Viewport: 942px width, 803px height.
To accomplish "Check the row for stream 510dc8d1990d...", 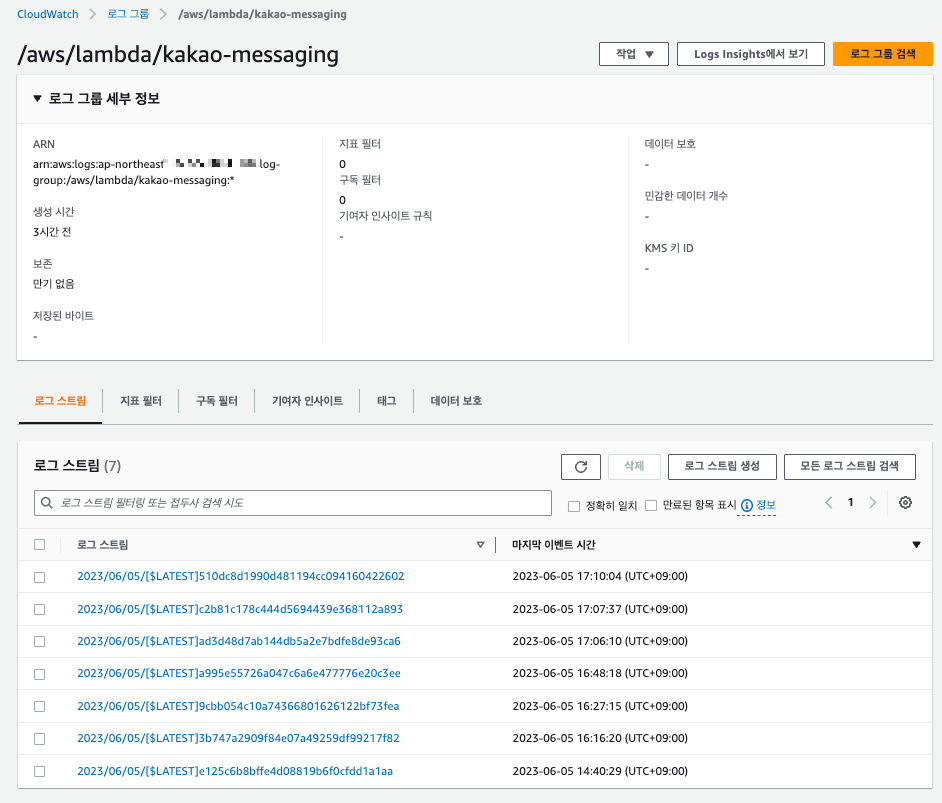I will coord(40,577).
